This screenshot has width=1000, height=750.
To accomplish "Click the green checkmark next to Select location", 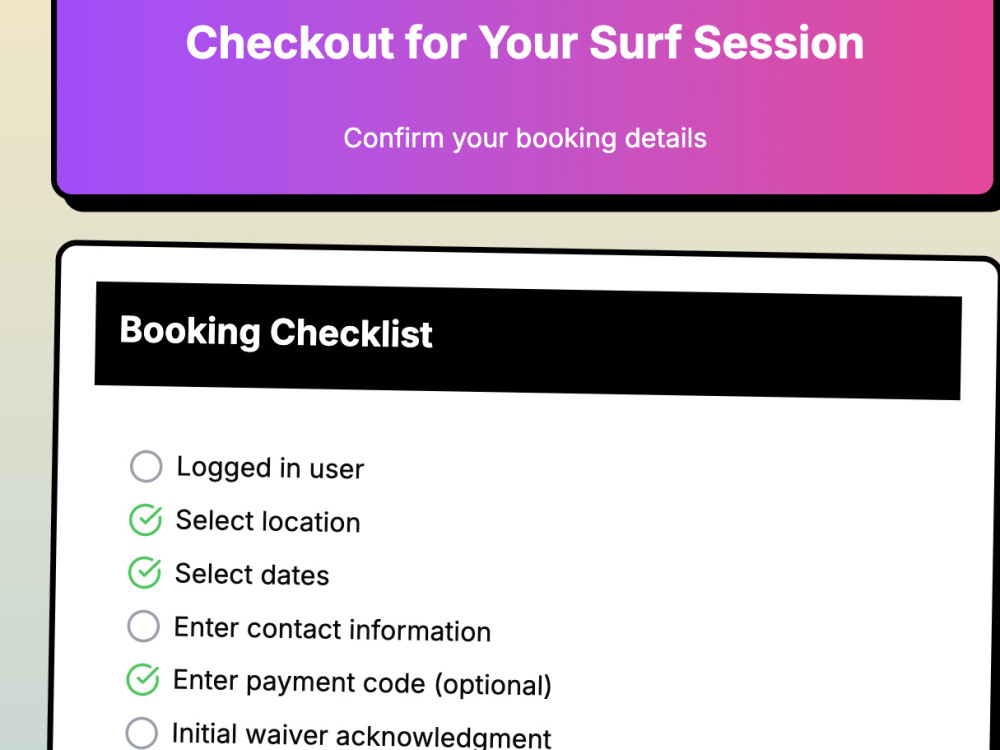I will tap(145, 520).
